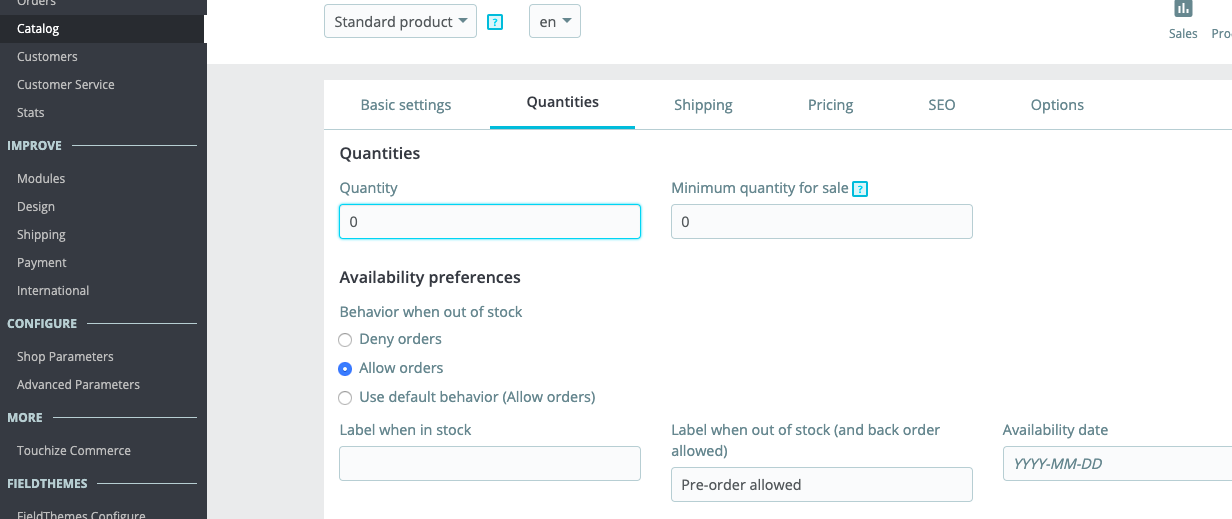Image resolution: width=1232 pixels, height=519 pixels.
Task: Open the Pricing tab
Action: click(x=830, y=105)
